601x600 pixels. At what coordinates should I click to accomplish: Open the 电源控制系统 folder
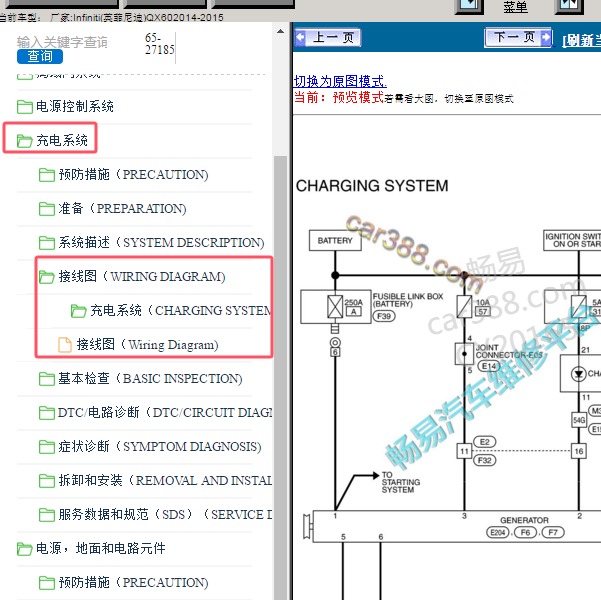(74, 106)
